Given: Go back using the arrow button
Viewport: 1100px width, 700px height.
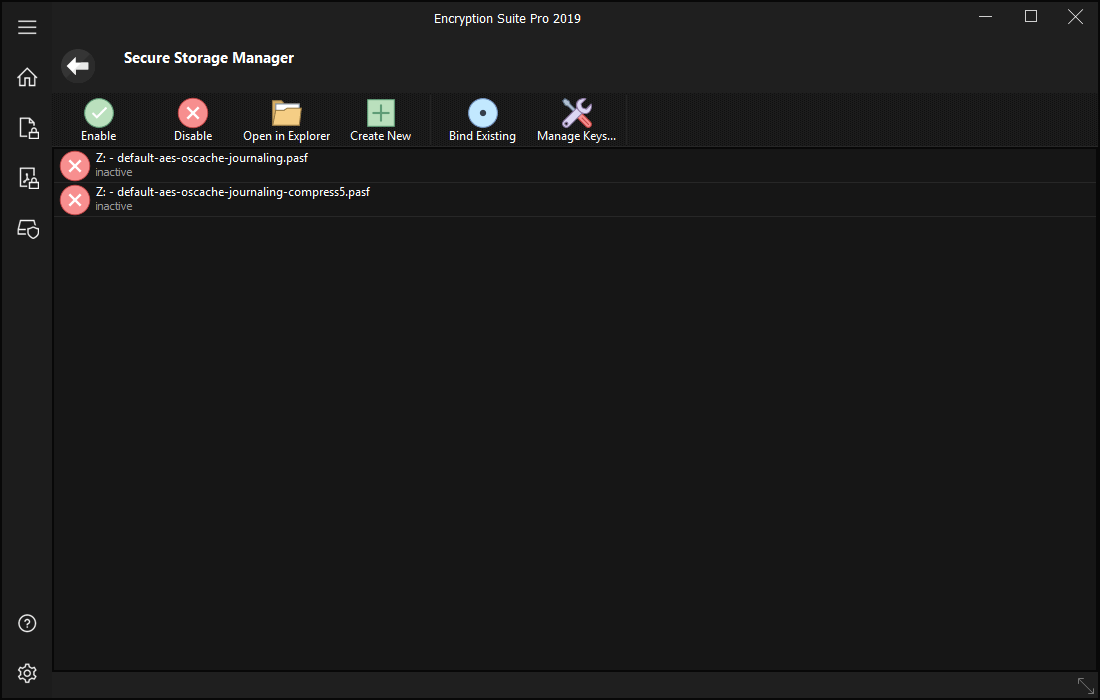Looking at the screenshot, I should 78,66.
